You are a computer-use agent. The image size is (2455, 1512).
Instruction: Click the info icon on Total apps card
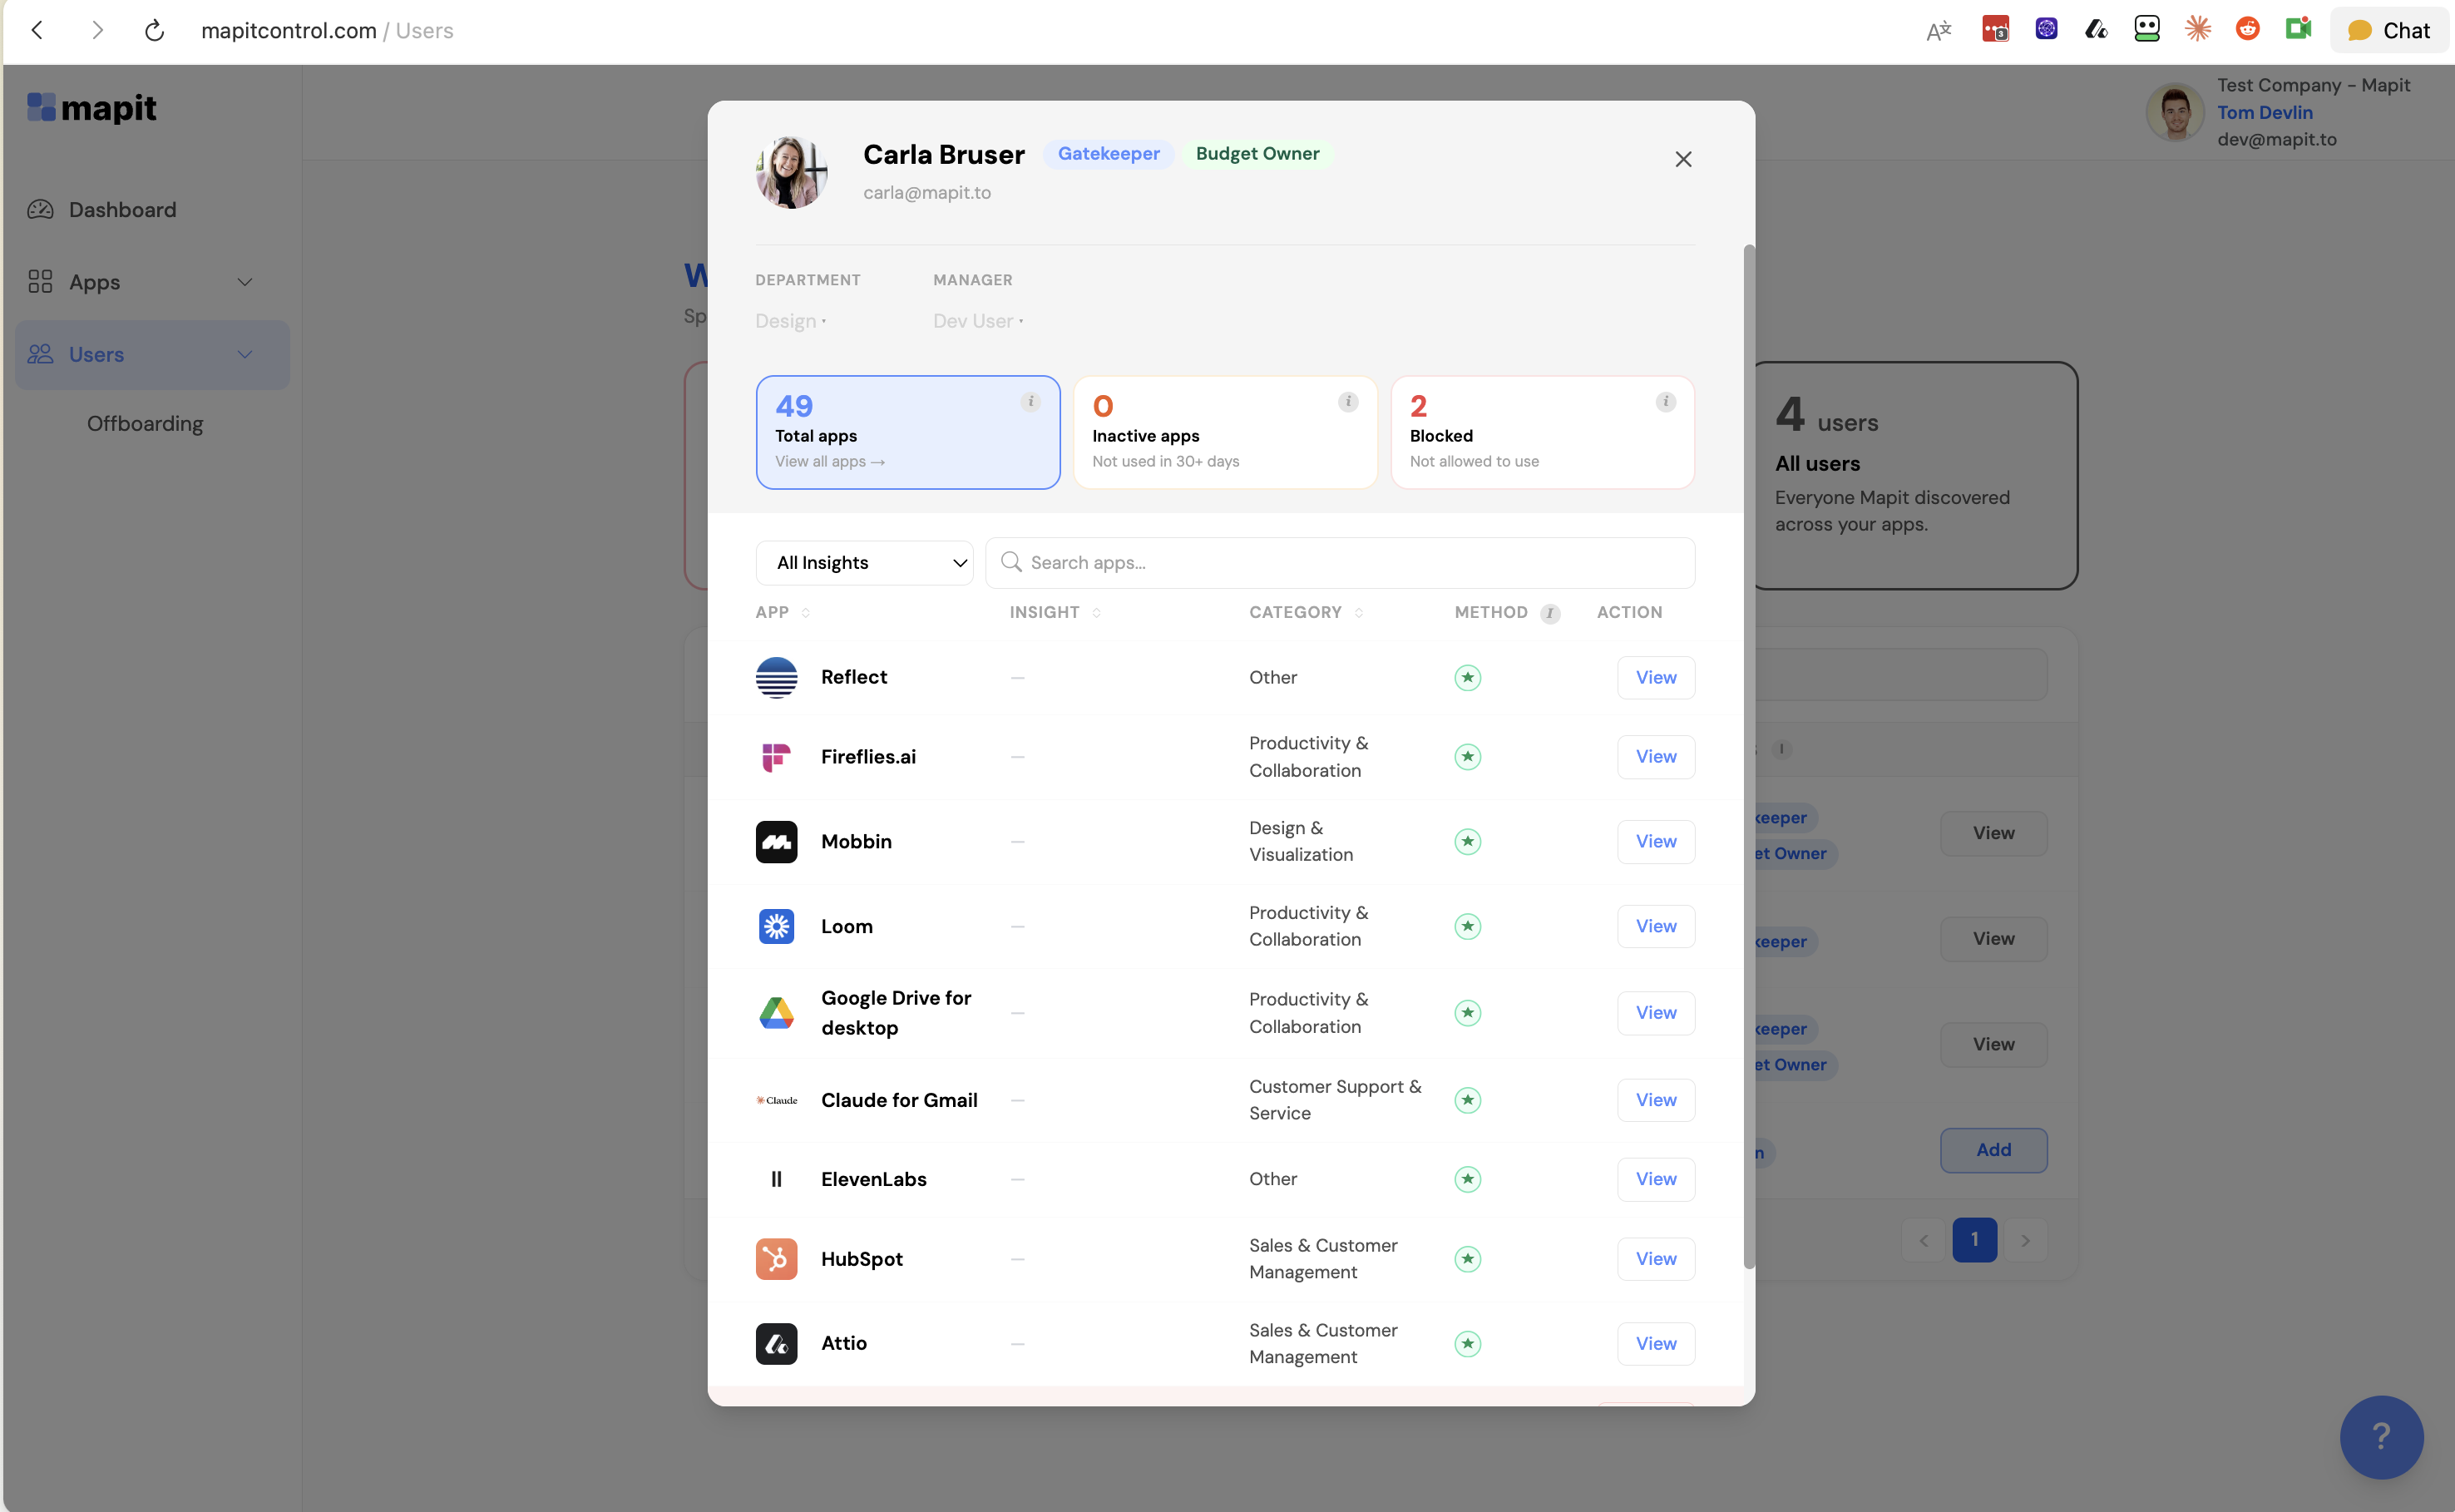click(1030, 402)
